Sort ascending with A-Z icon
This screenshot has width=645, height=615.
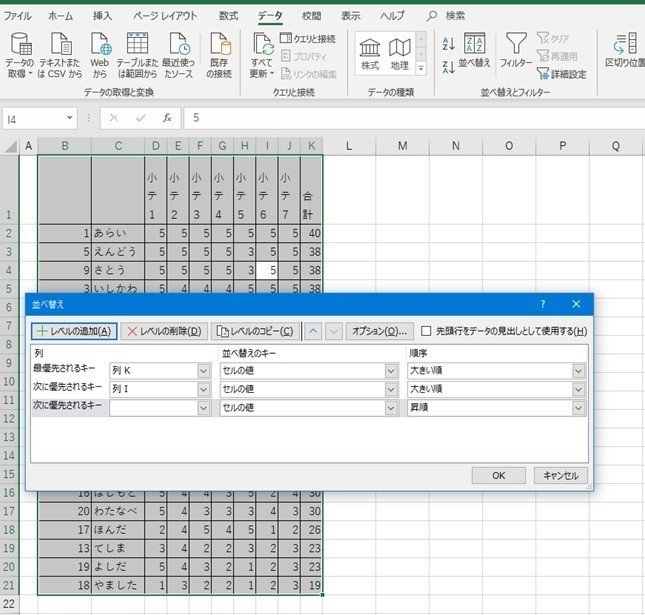448,44
